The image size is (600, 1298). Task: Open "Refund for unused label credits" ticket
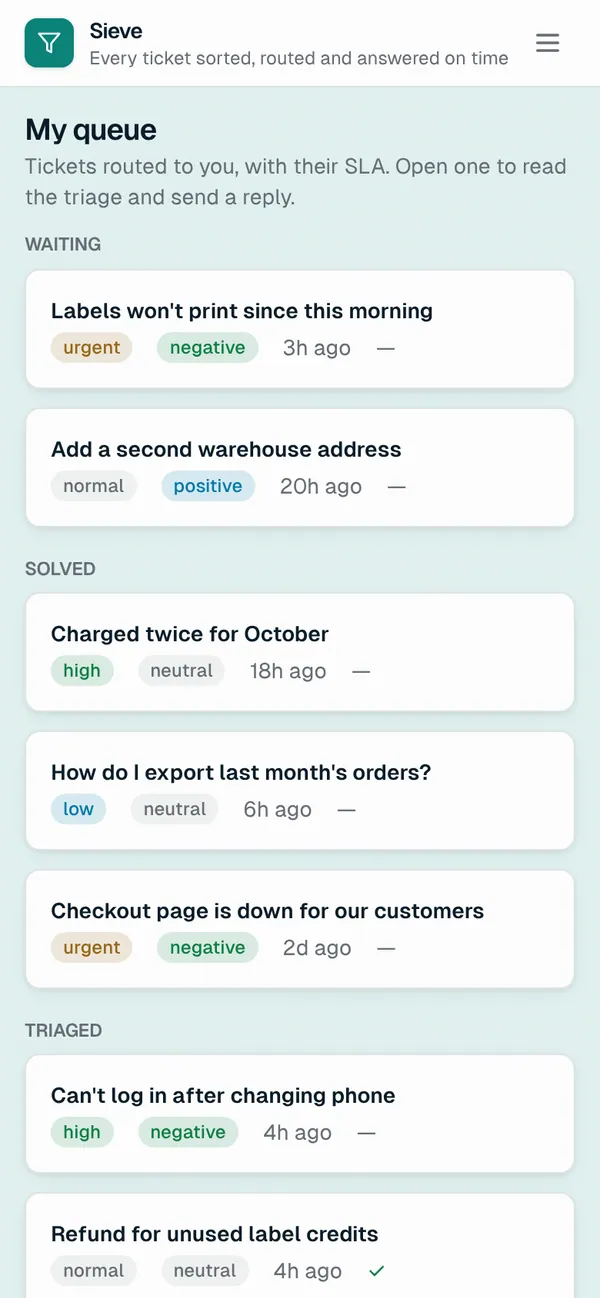click(300, 1246)
